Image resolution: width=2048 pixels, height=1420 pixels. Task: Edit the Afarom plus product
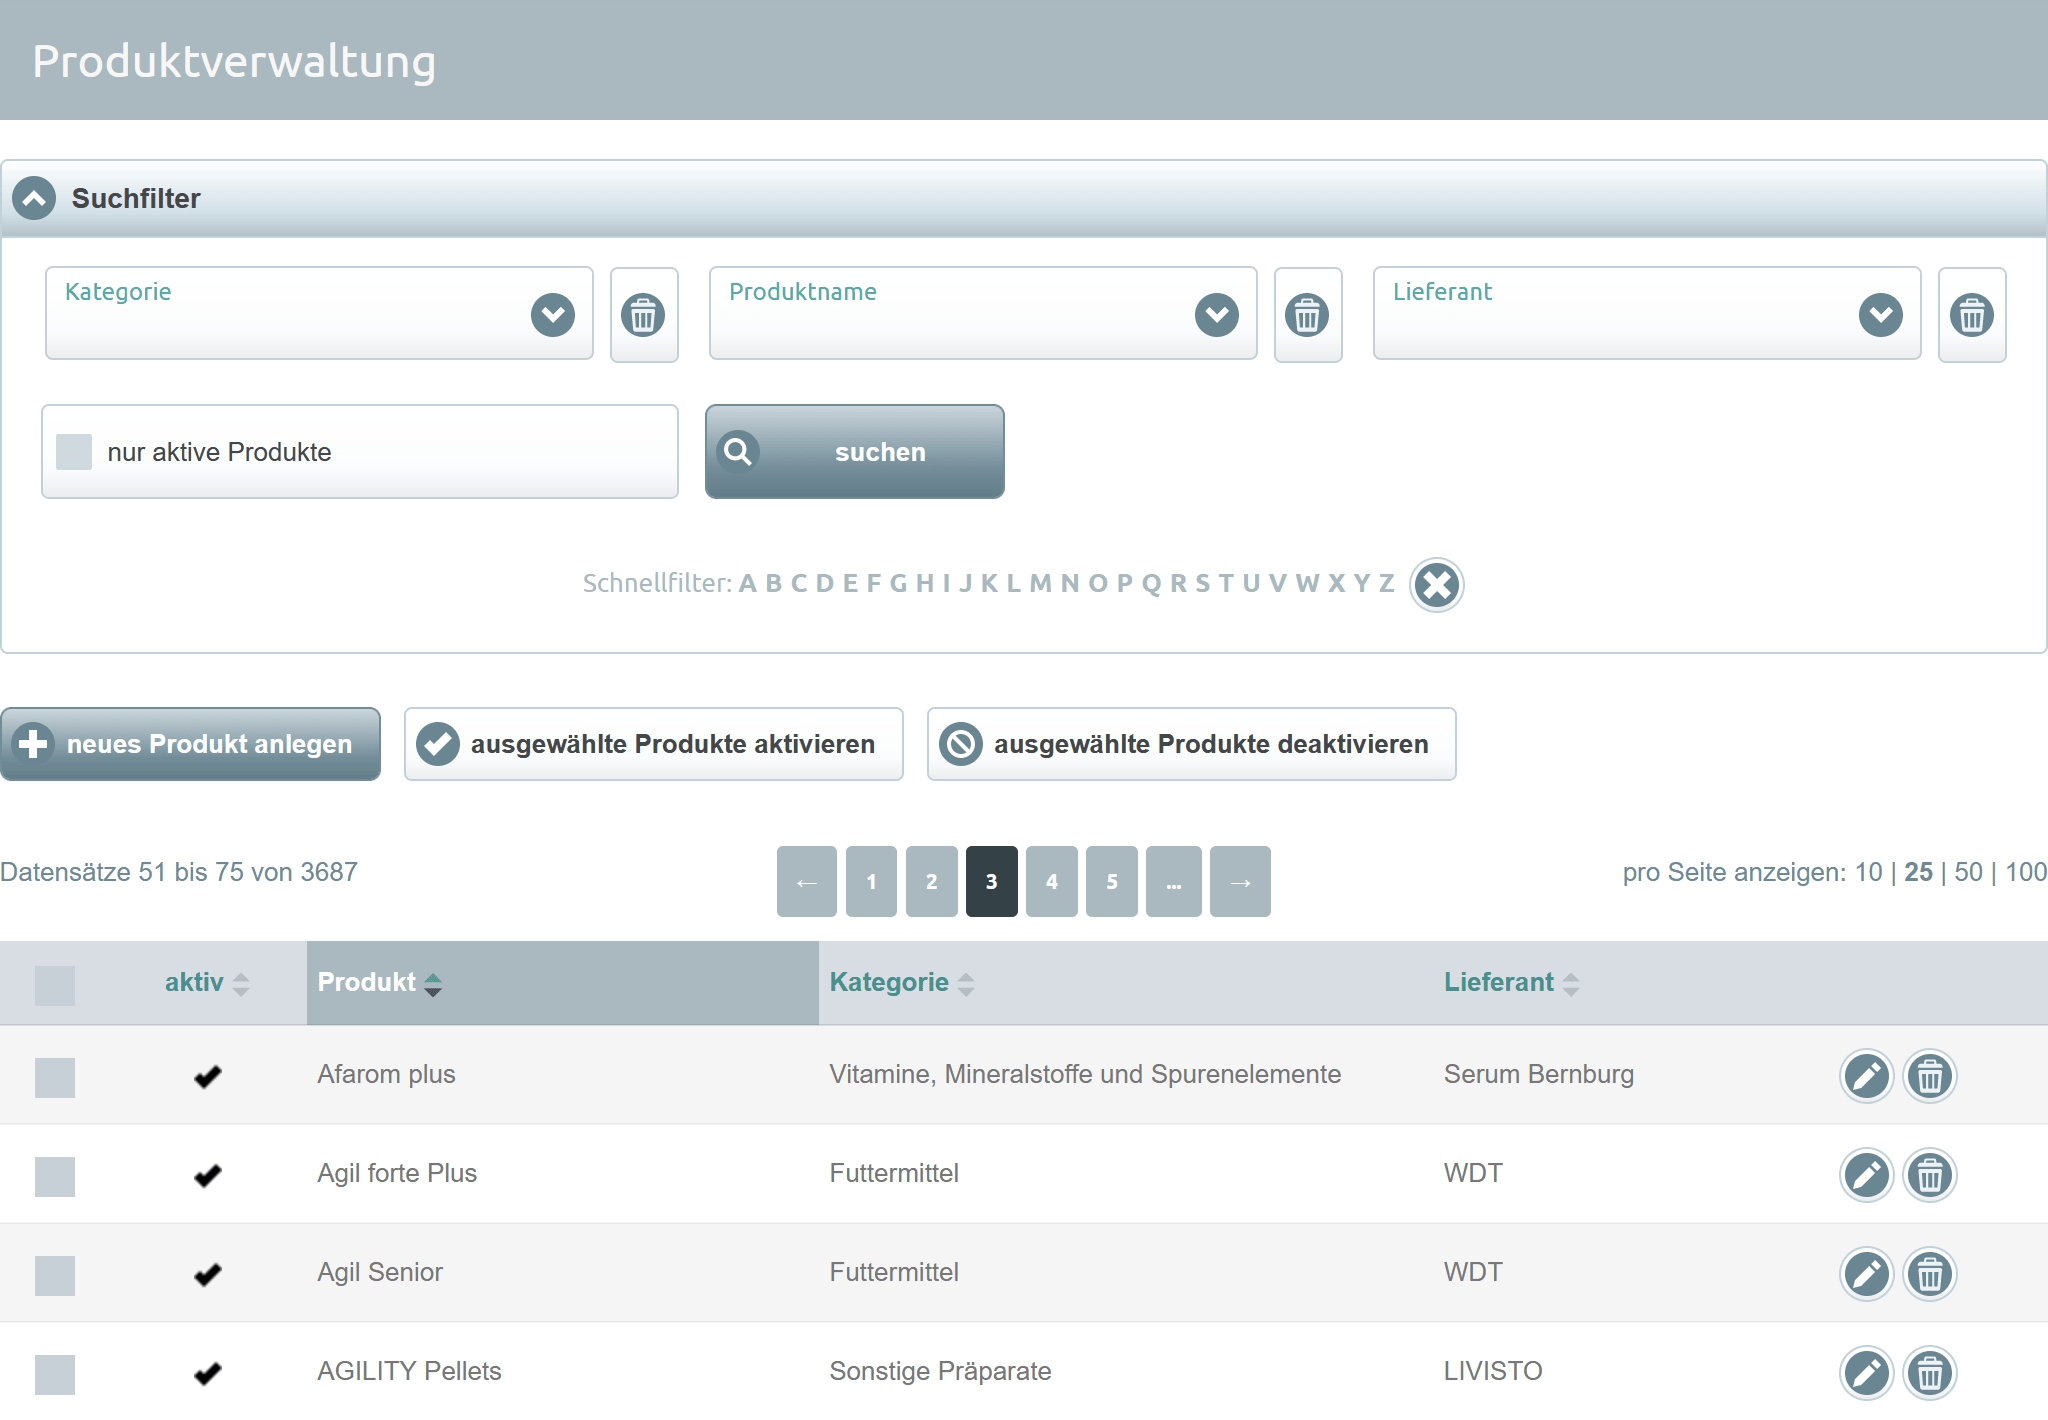click(x=1866, y=1076)
